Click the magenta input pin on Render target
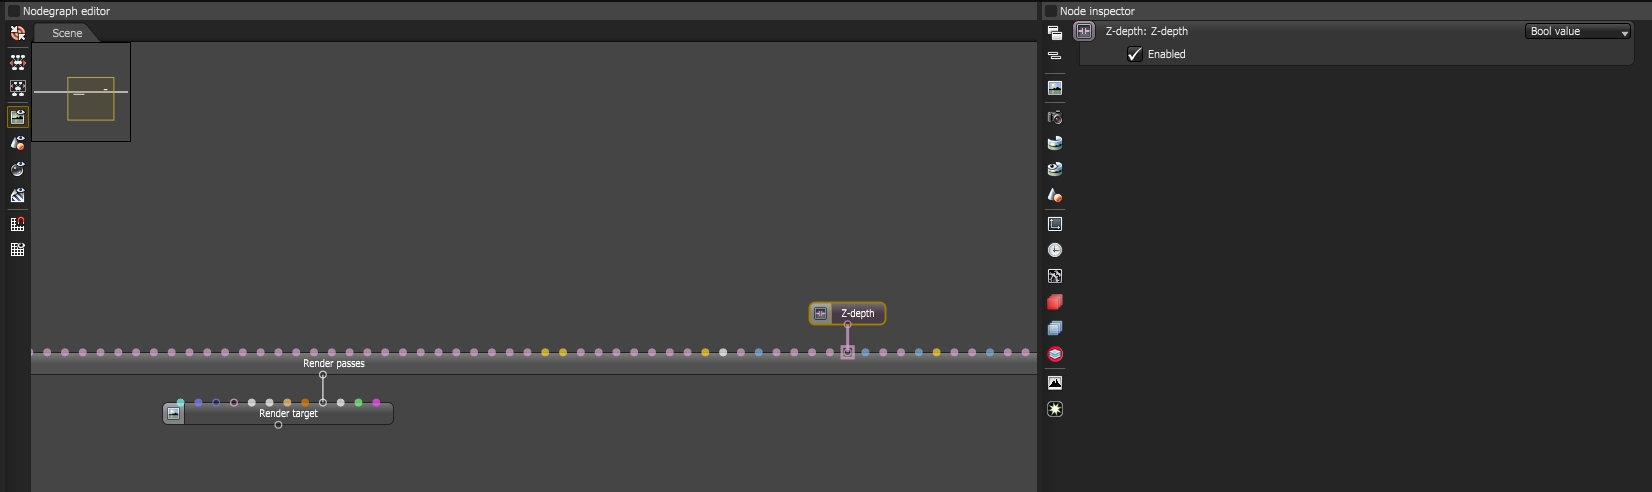The width and height of the screenshot is (1652, 492). point(376,403)
